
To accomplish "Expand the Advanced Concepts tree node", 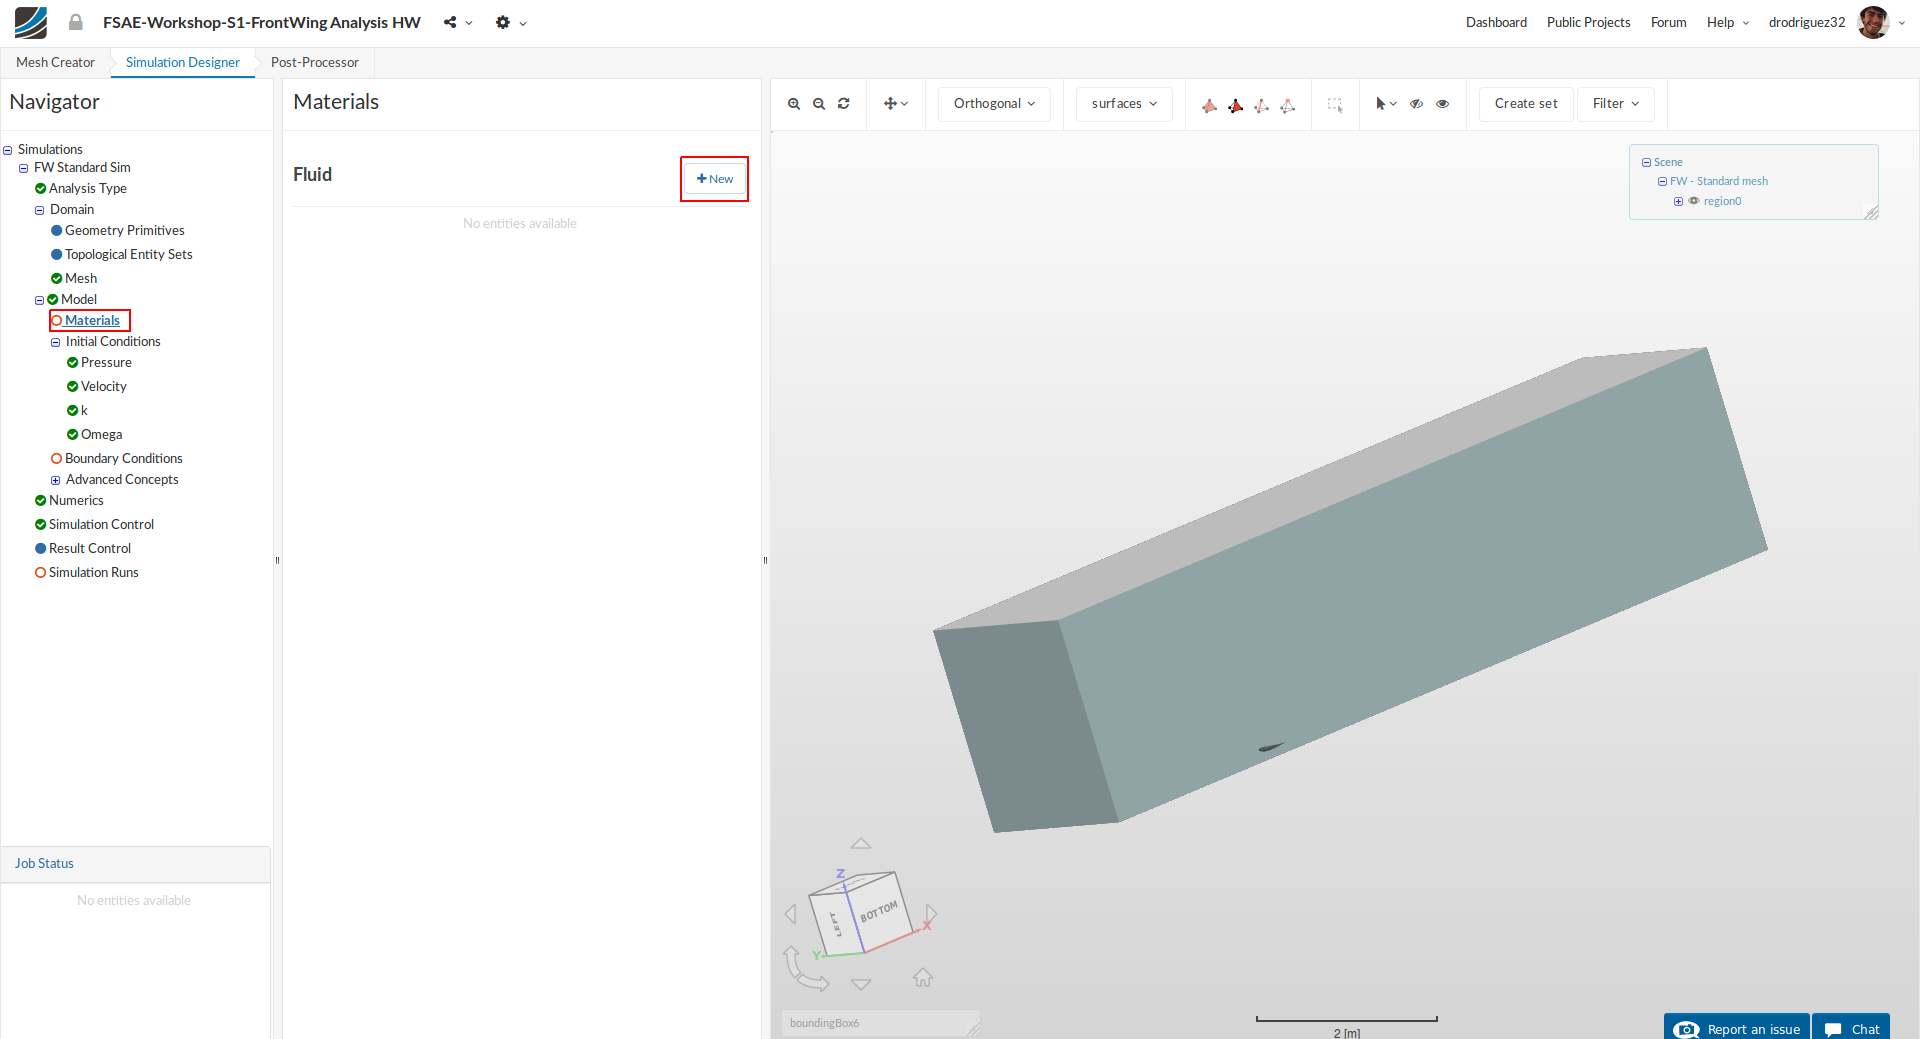I will [x=56, y=480].
